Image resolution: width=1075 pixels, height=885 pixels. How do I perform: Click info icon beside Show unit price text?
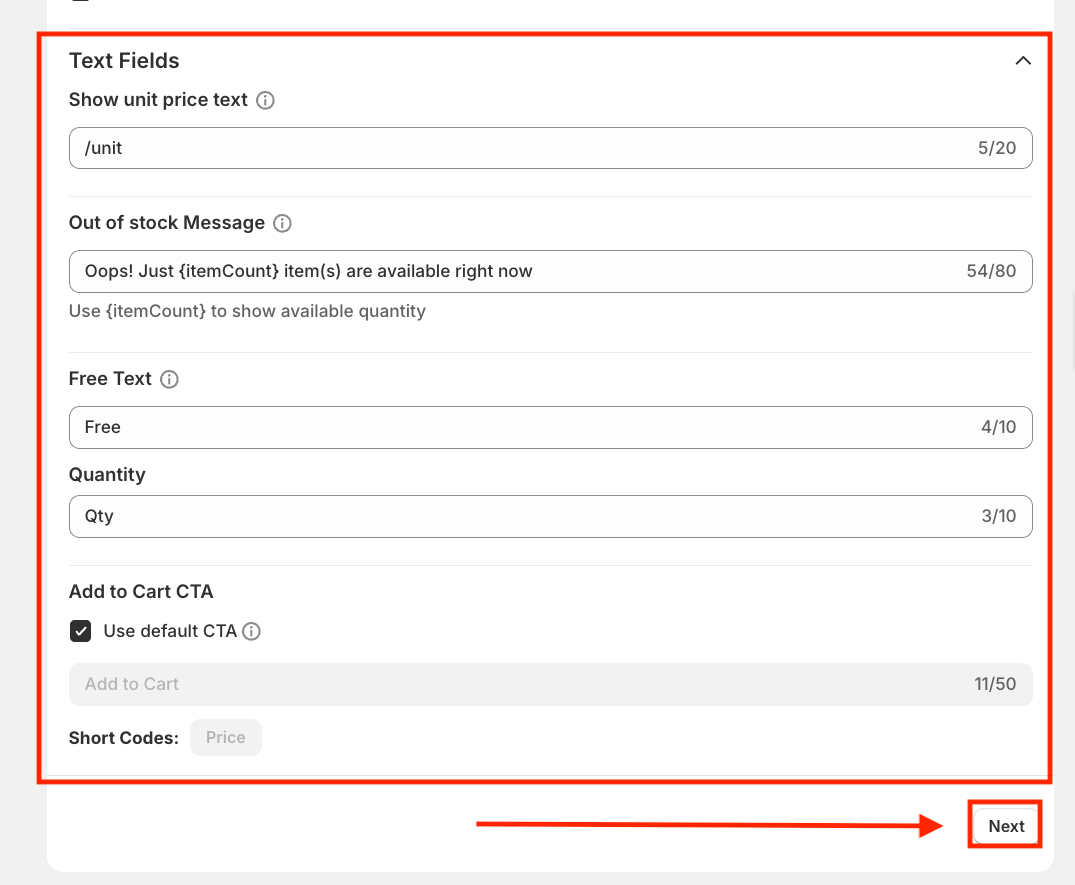[x=265, y=100]
